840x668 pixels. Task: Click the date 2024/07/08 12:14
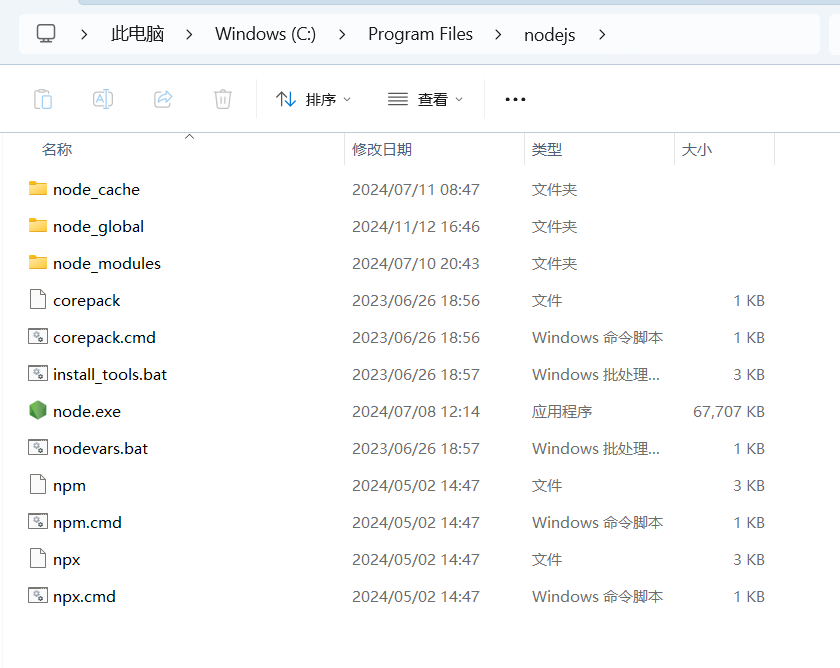(416, 411)
